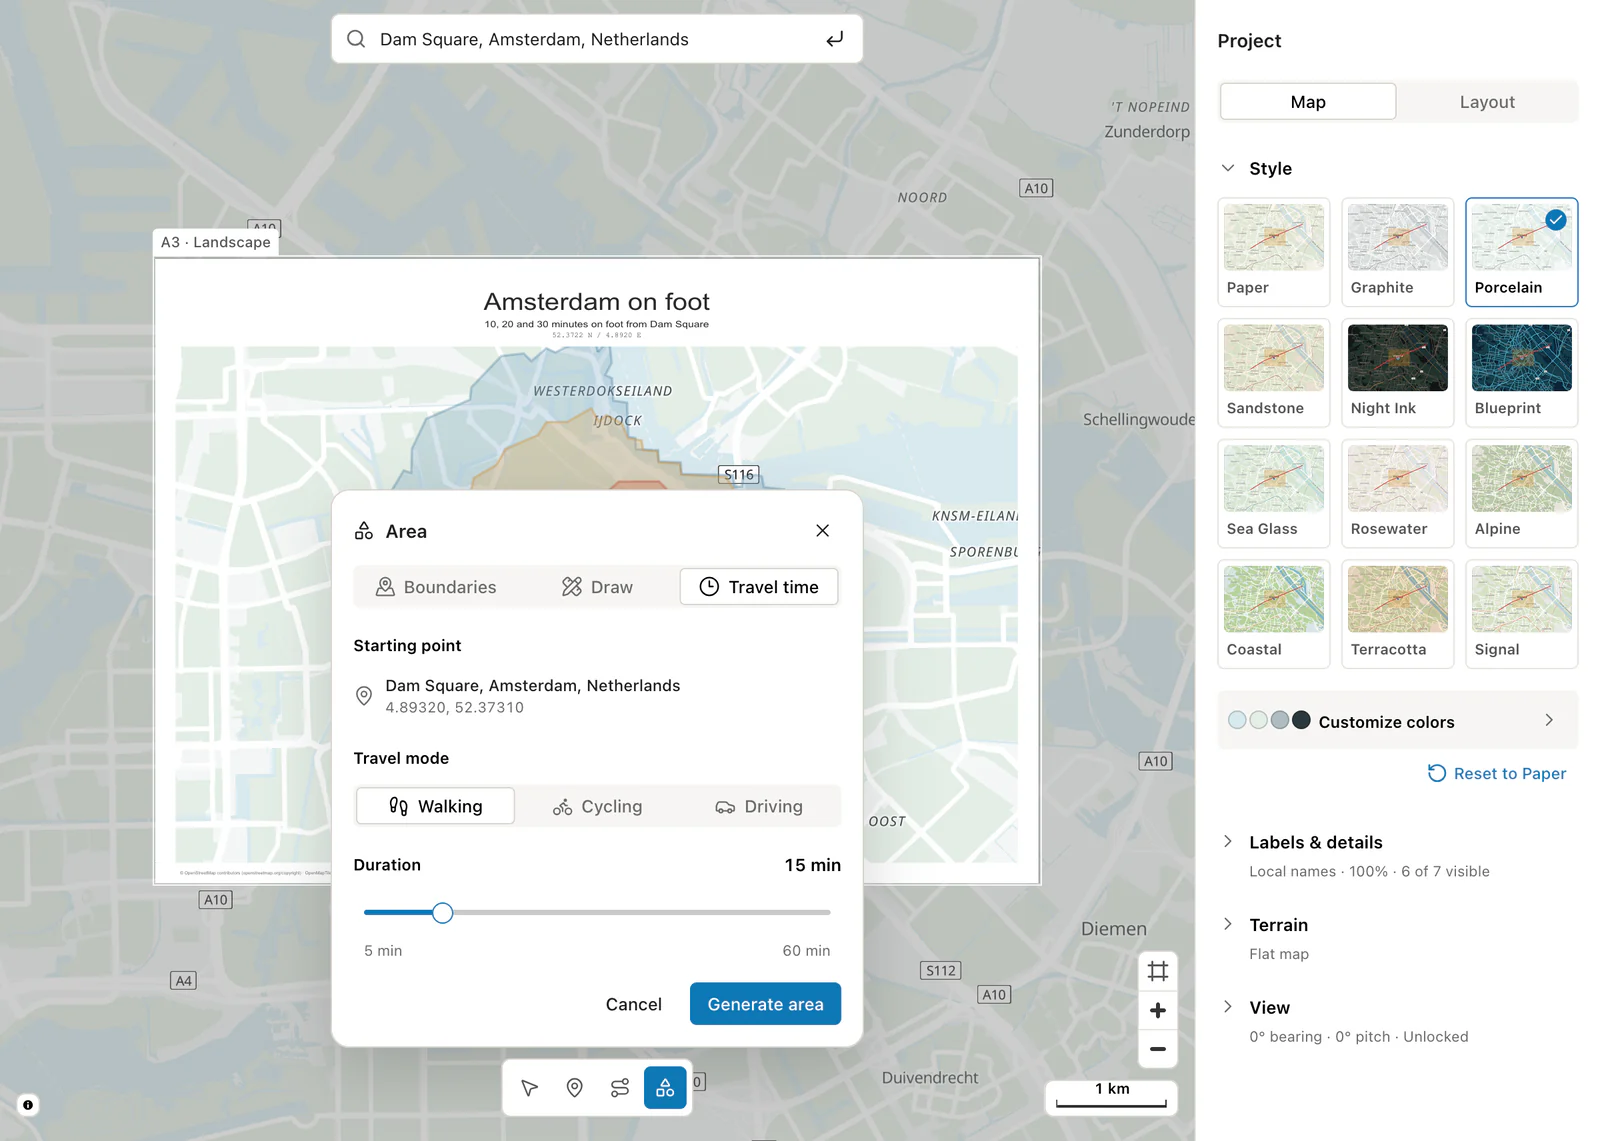The image size is (1600, 1141).
Task: Switch to Travel time area method
Action: (759, 587)
